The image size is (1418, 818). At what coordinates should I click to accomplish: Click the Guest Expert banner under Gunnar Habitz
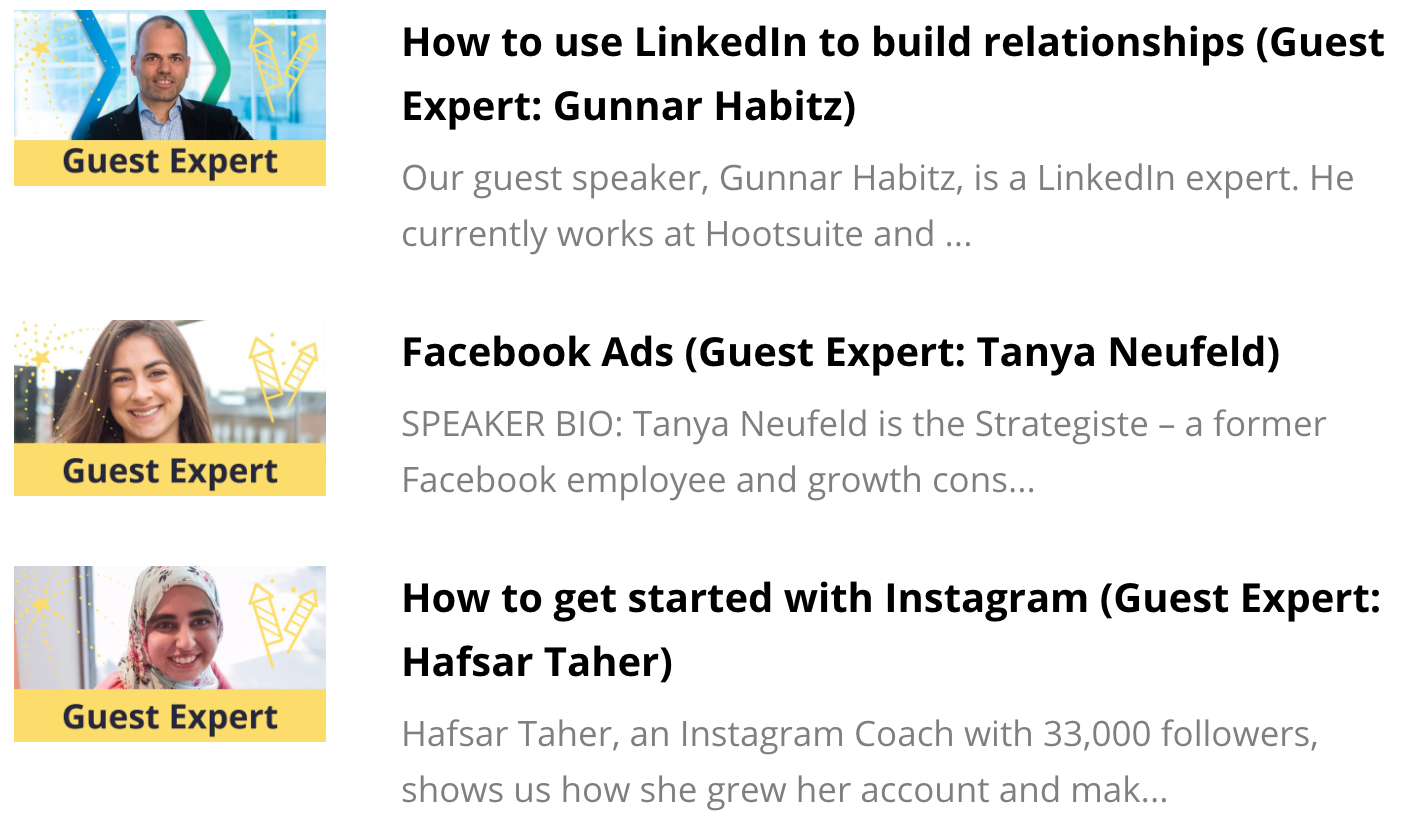coord(170,163)
